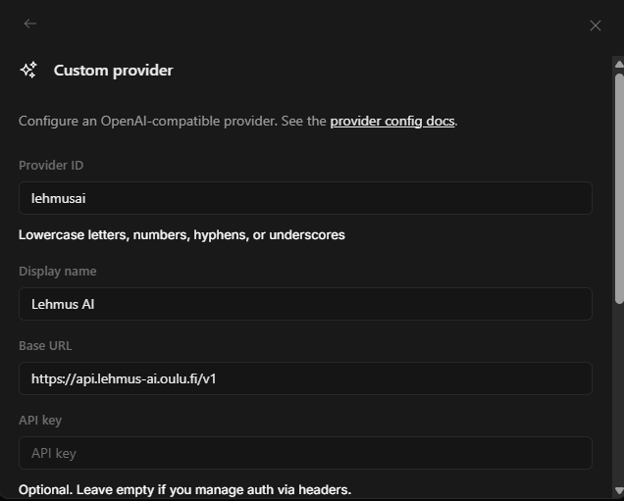The image size is (624, 501).
Task: Click the Display name label
Action: 57,271
